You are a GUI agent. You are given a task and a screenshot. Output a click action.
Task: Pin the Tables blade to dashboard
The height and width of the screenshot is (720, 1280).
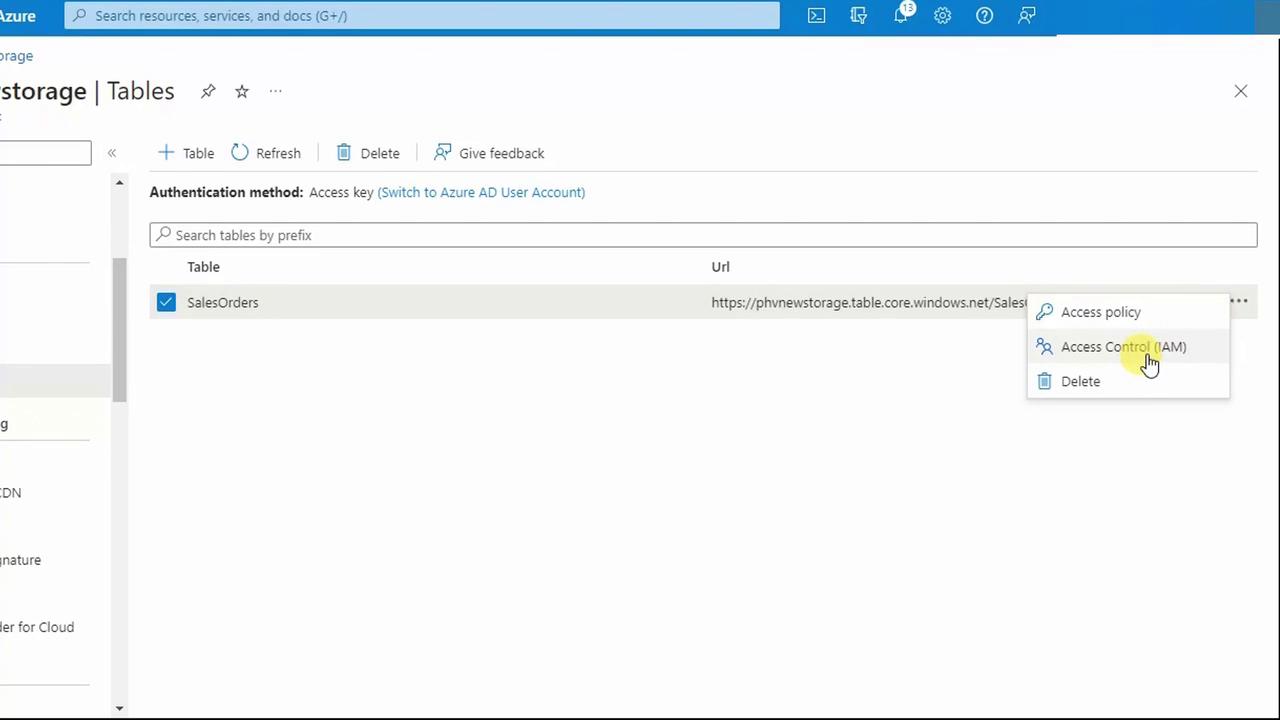point(208,91)
